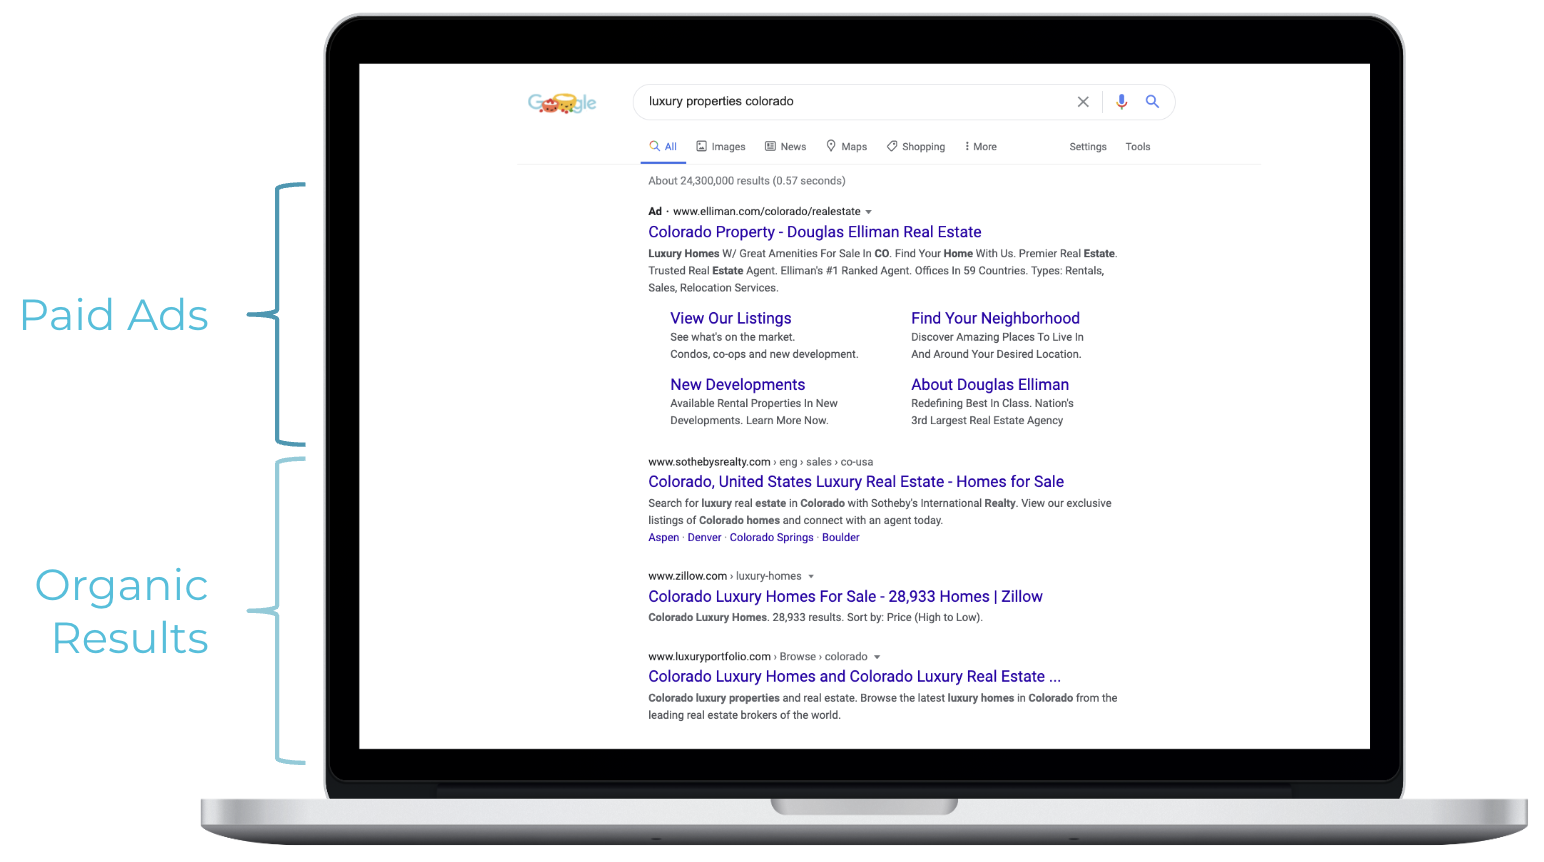Switch to the Images tab
The width and height of the screenshot is (1544, 862).
(721, 146)
